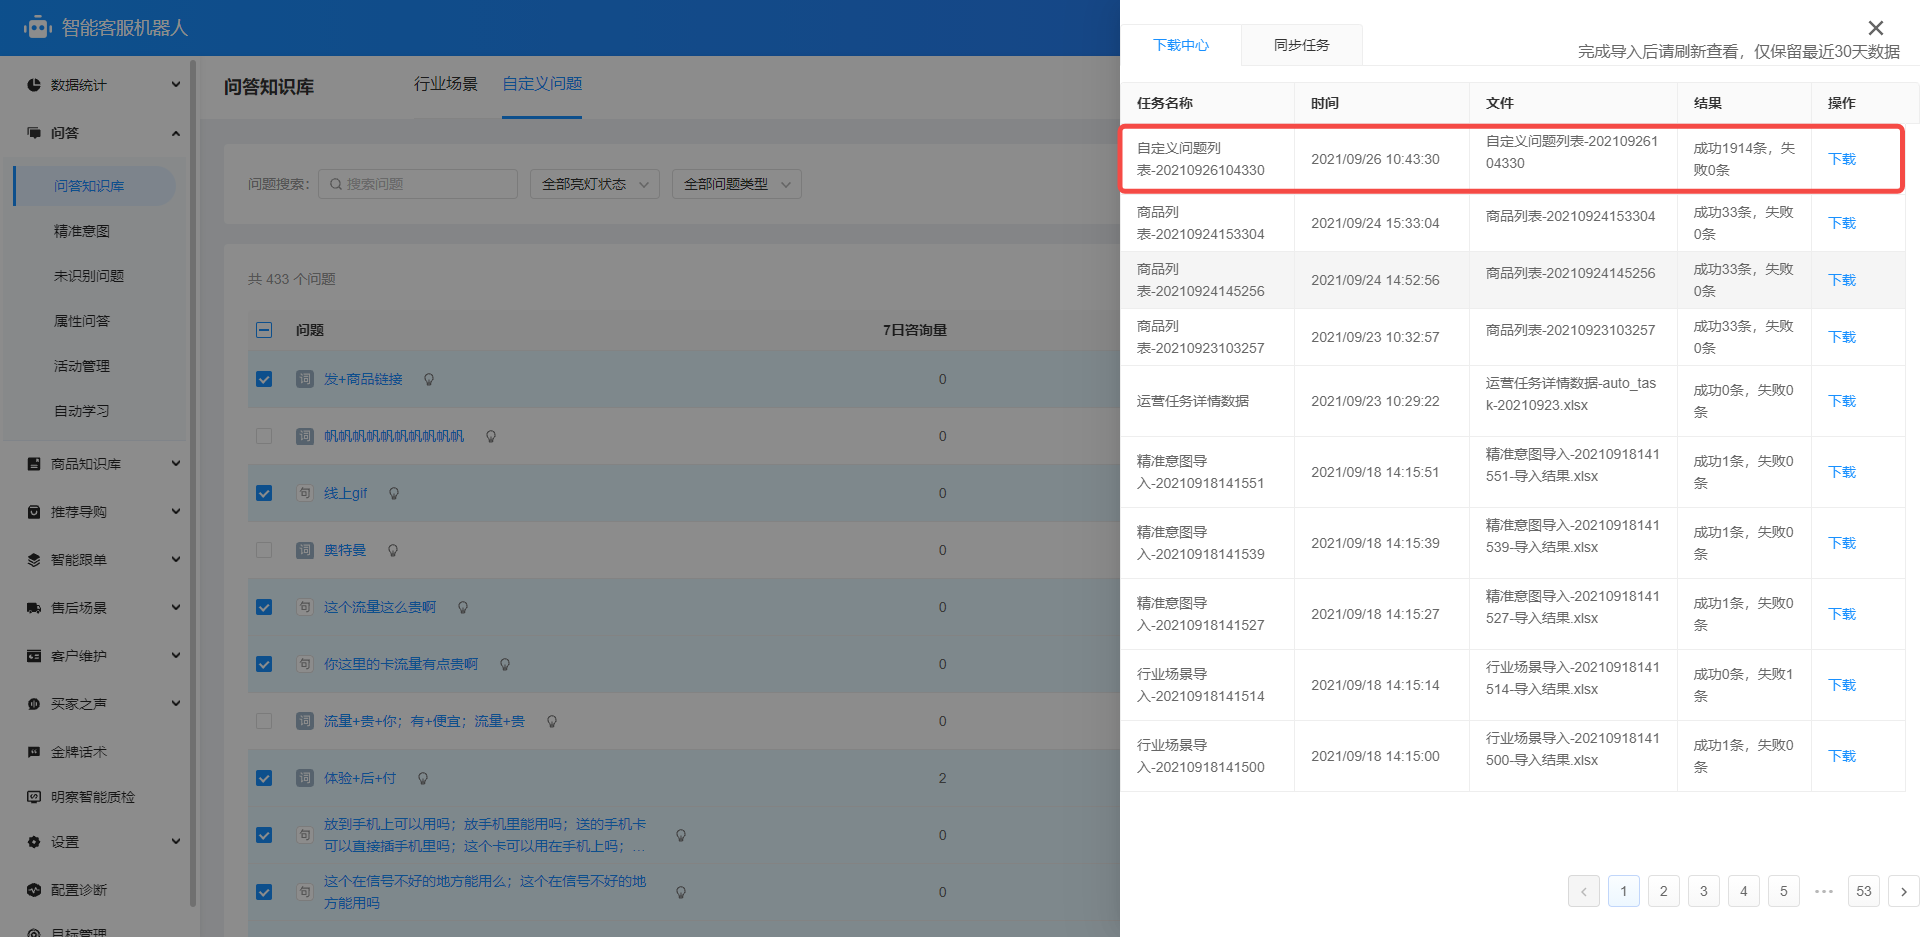Click the 推荐导购 sidebar icon

[x=34, y=512]
